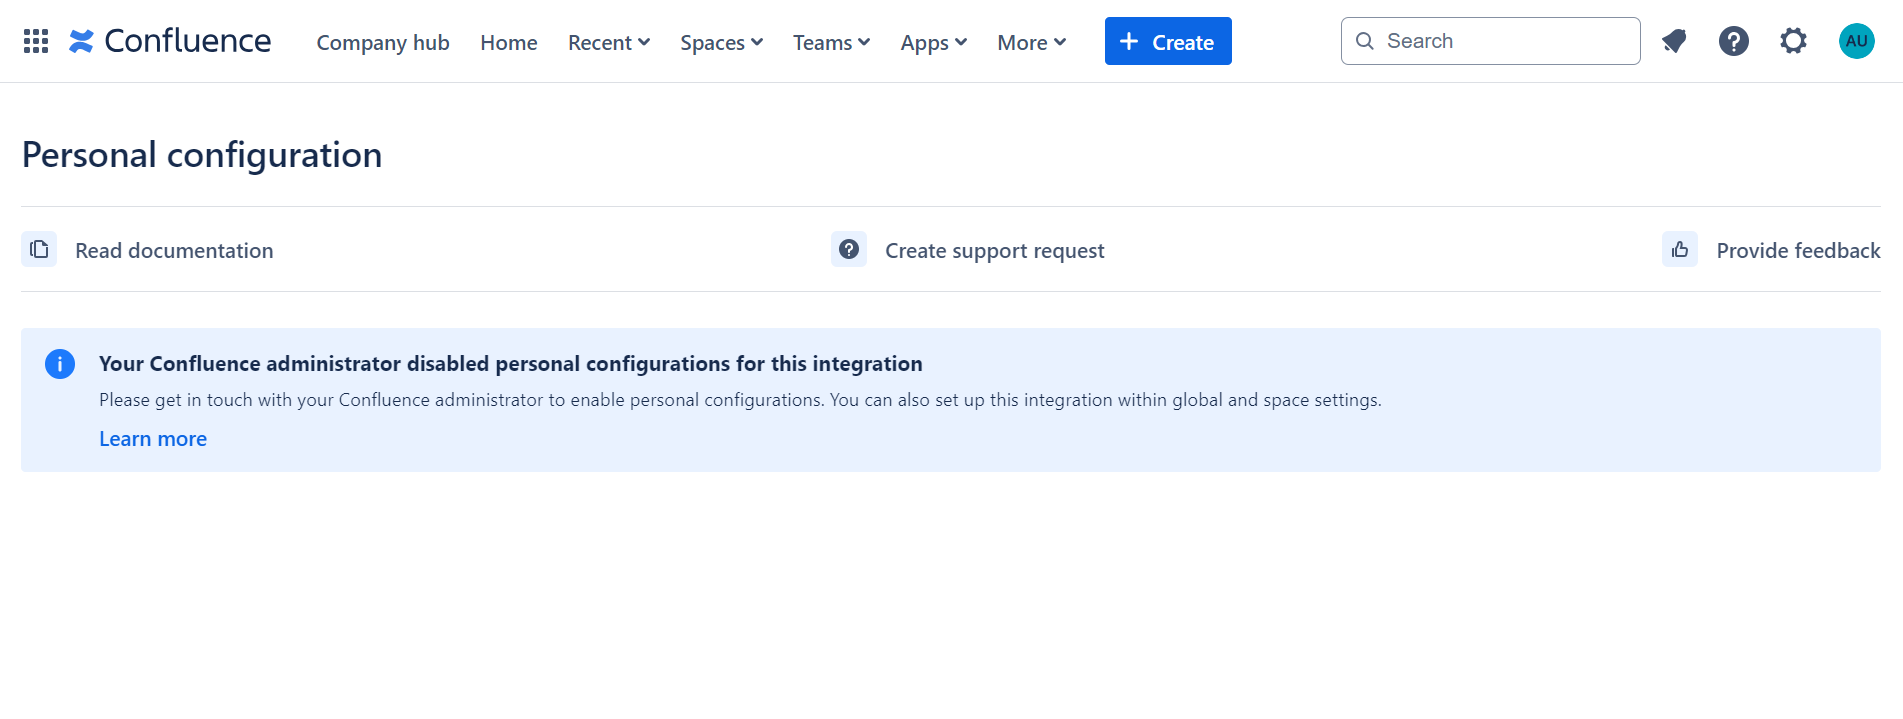The width and height of the screenshot is (1903, 719).
Task: Click the thumbs-up feedback icon
Action: pos(1680,249)
